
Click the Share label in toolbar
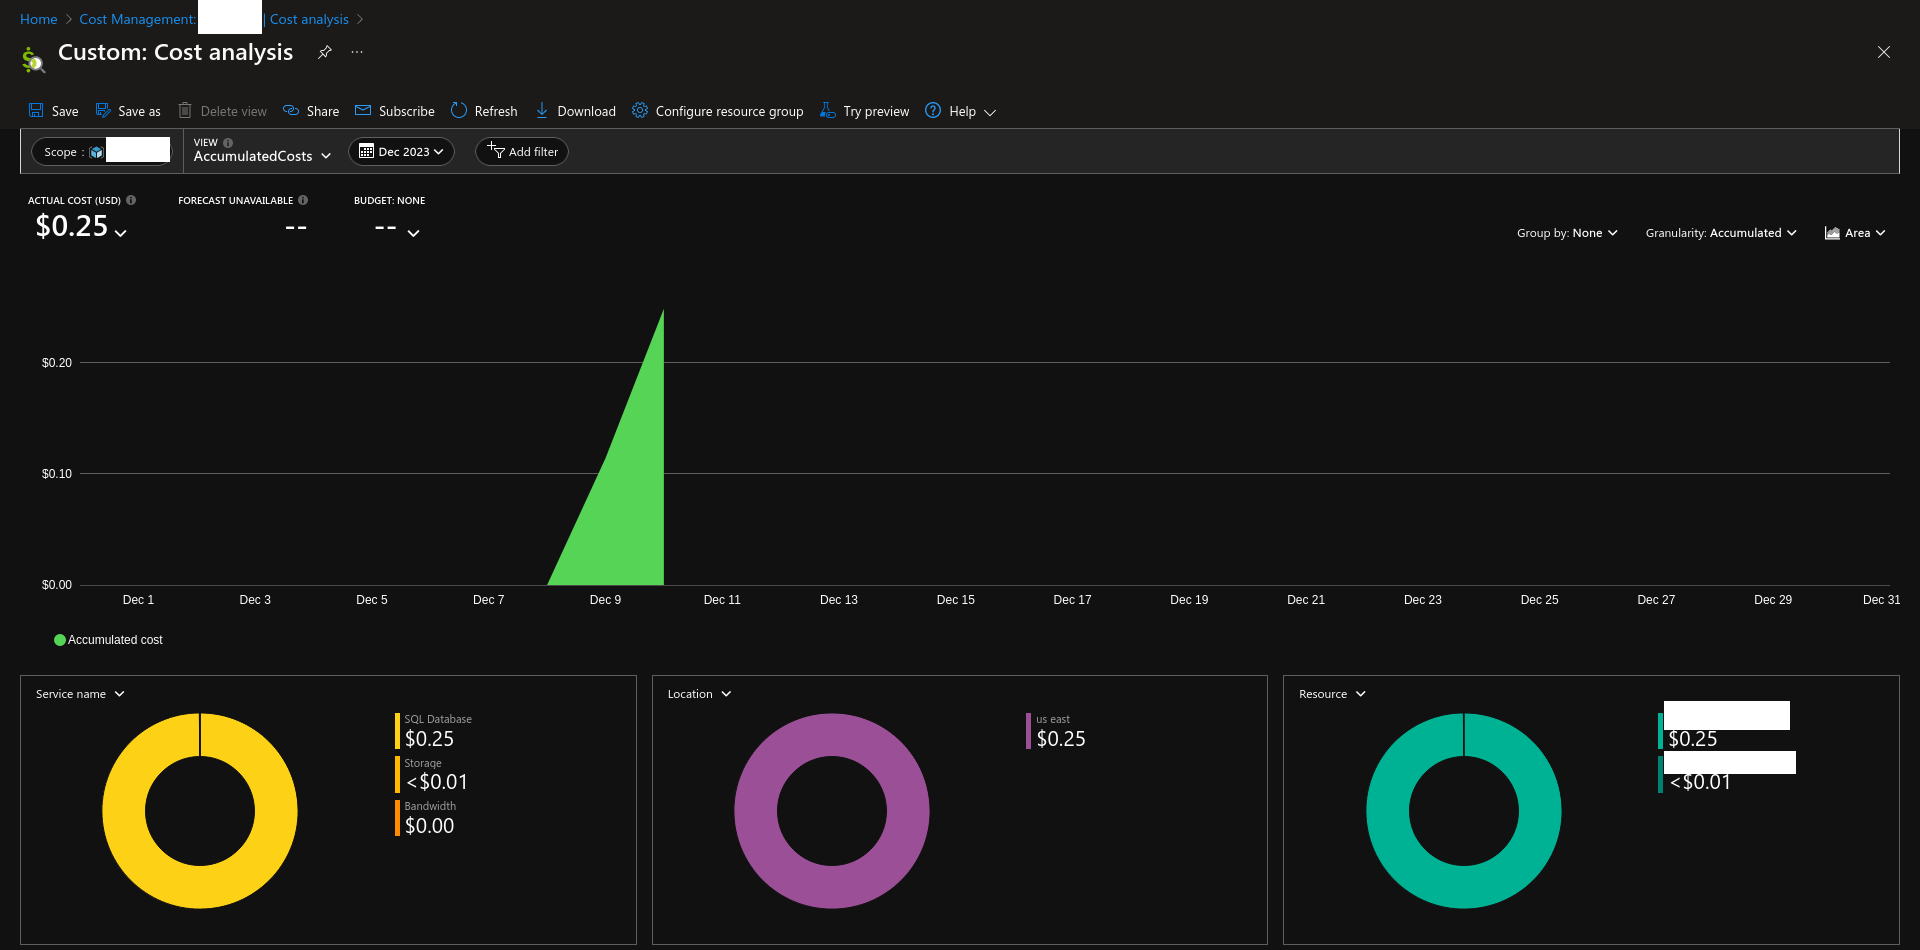tap(323, 111)
